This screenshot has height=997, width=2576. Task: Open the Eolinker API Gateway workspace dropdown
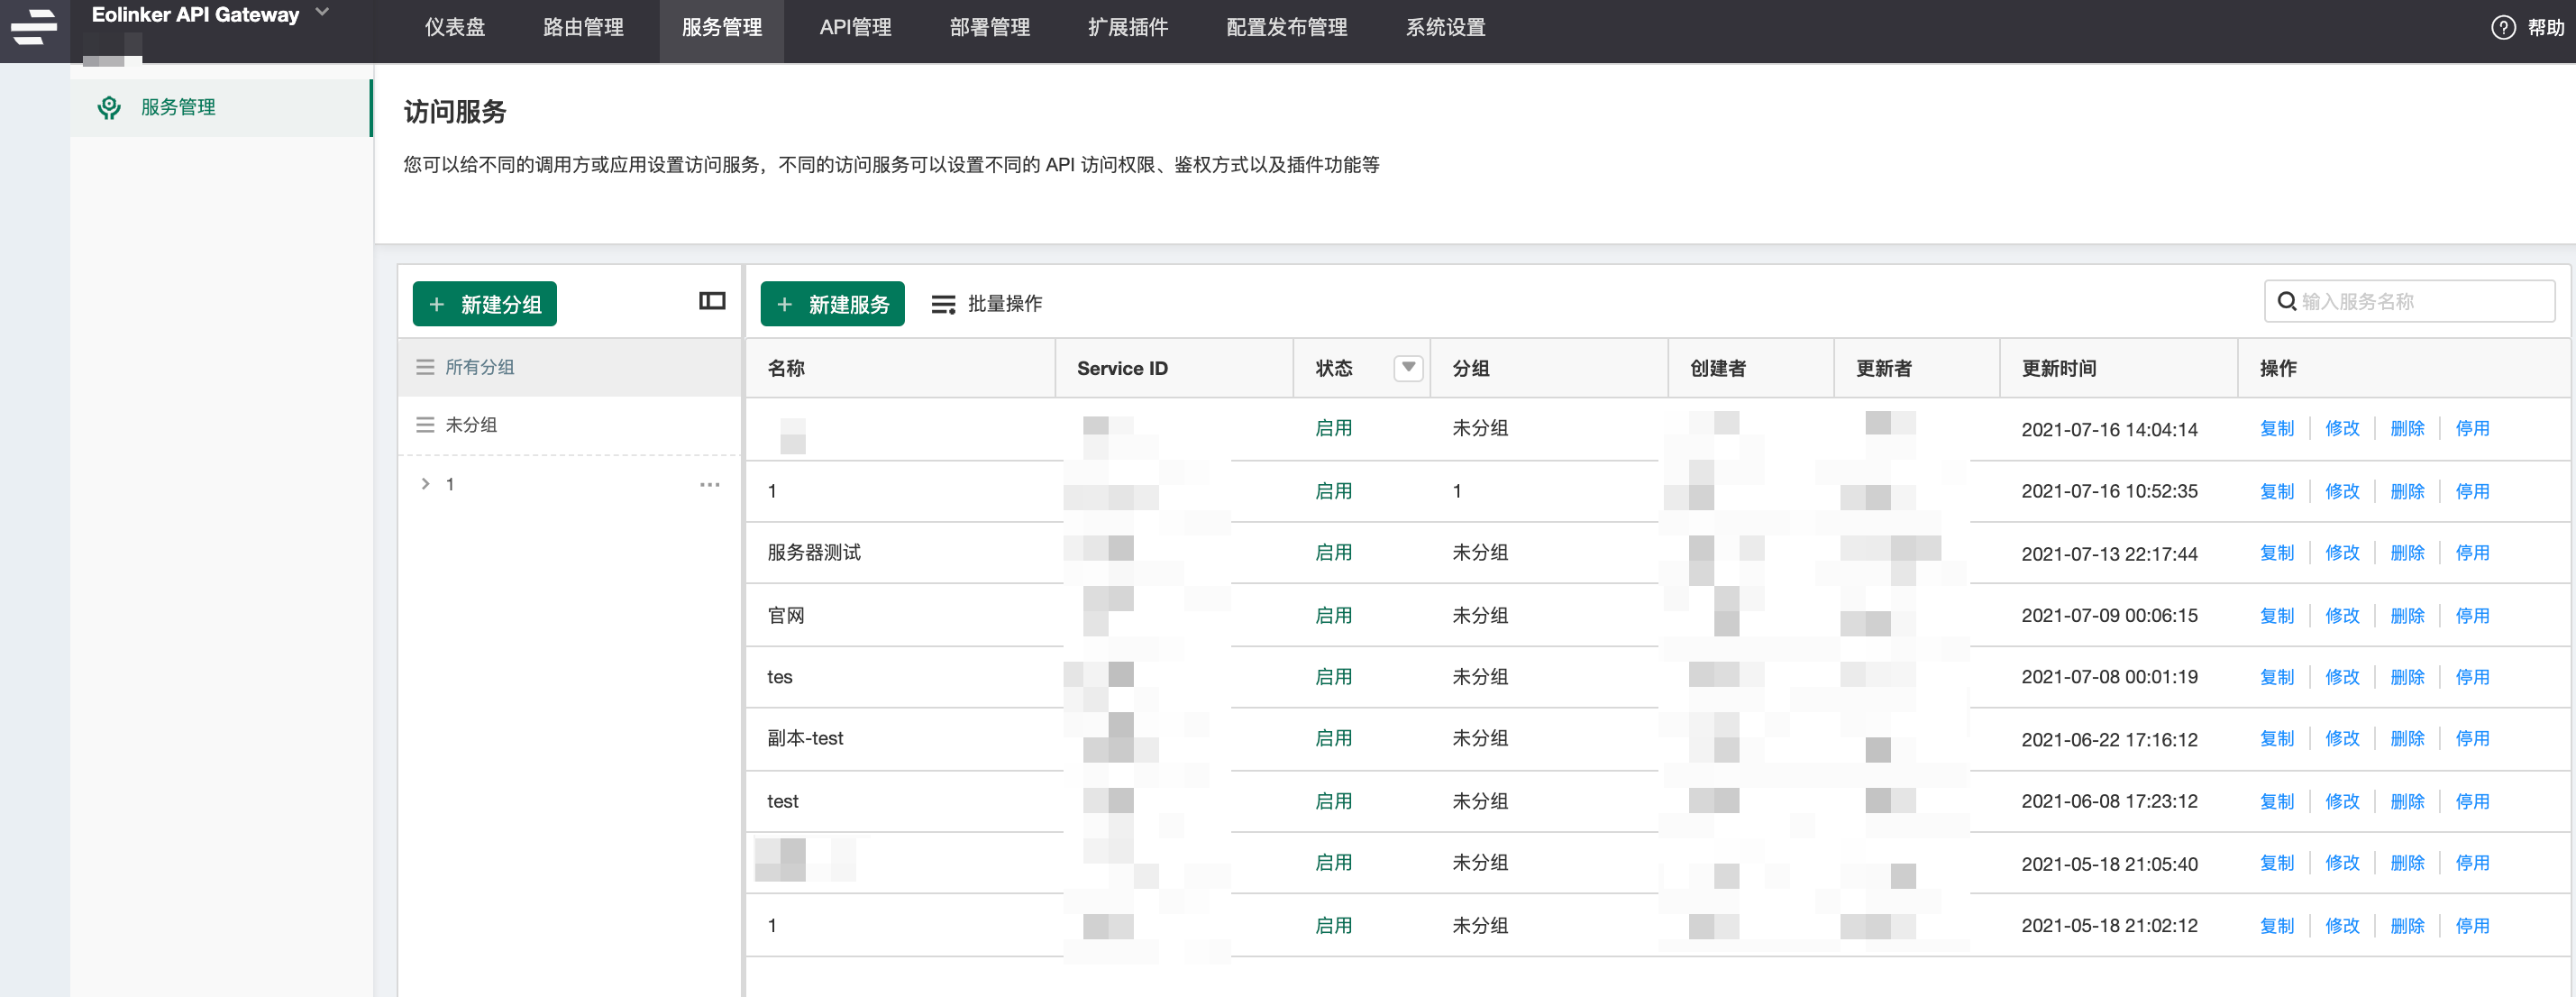point(322,13)
